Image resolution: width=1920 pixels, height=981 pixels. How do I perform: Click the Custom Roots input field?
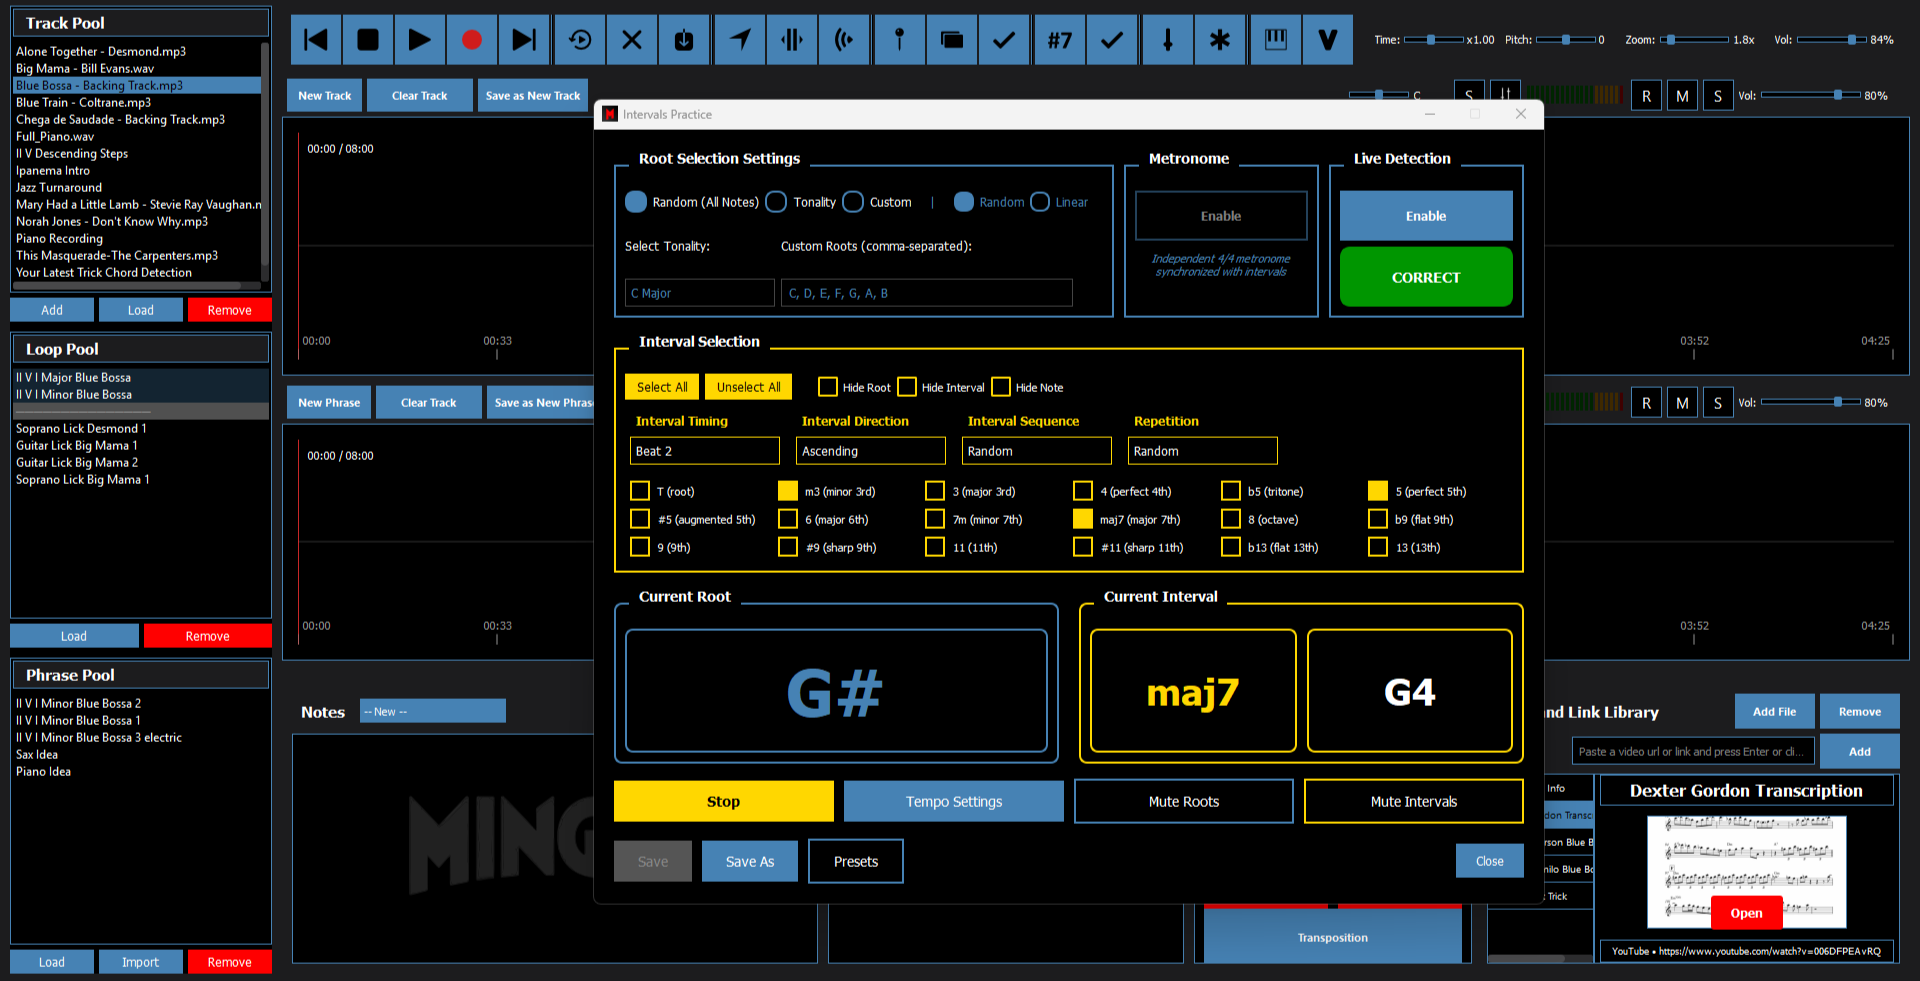point(926,293)
